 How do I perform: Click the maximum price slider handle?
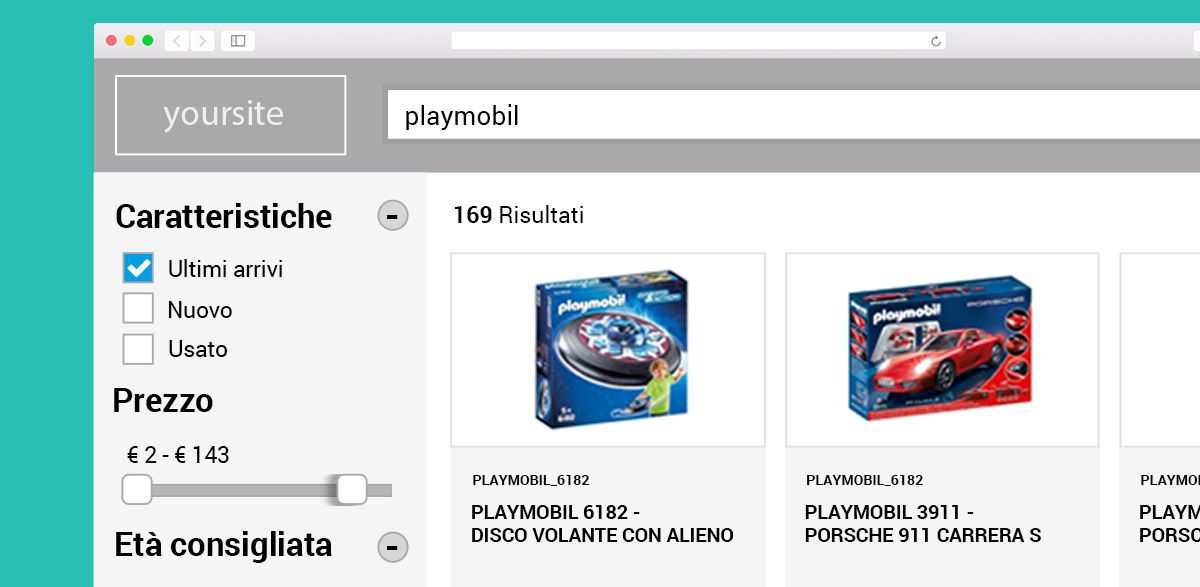(352, 490)
